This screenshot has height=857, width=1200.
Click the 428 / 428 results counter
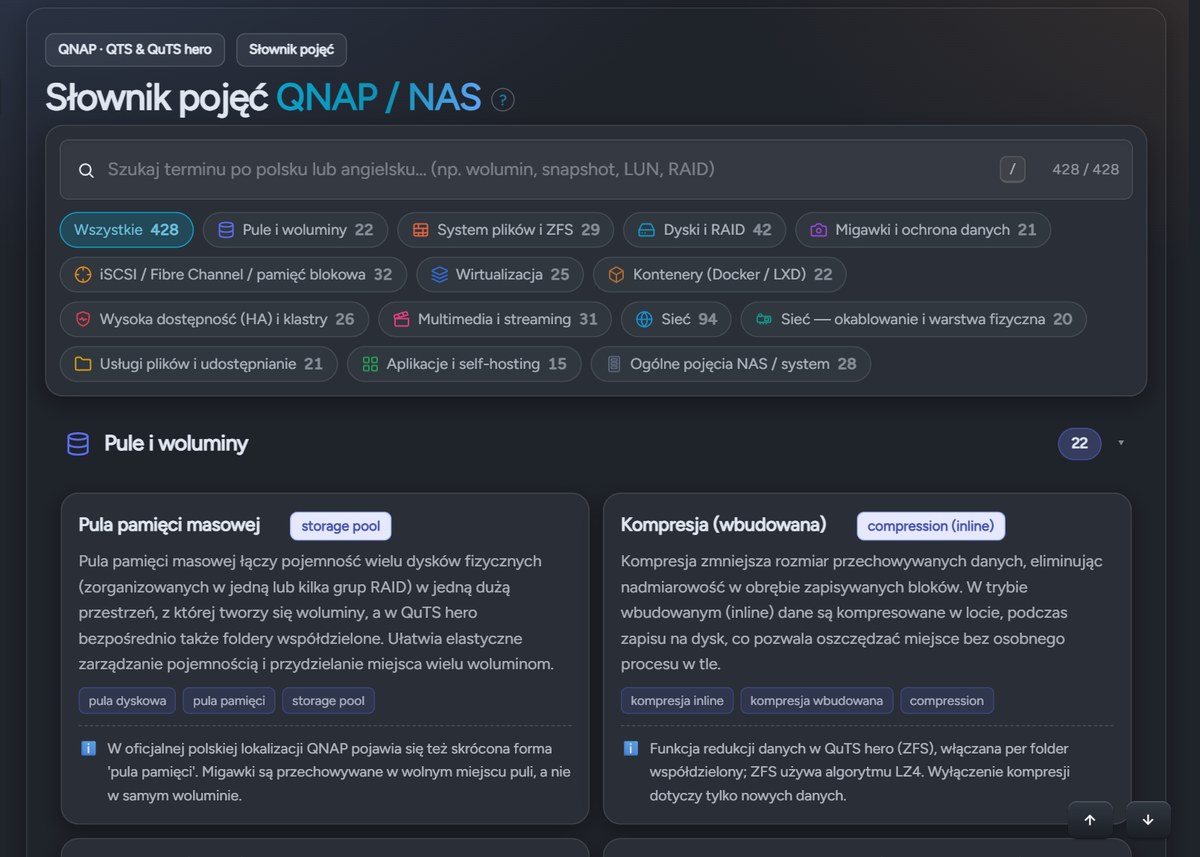click(x=1086, y=170)
